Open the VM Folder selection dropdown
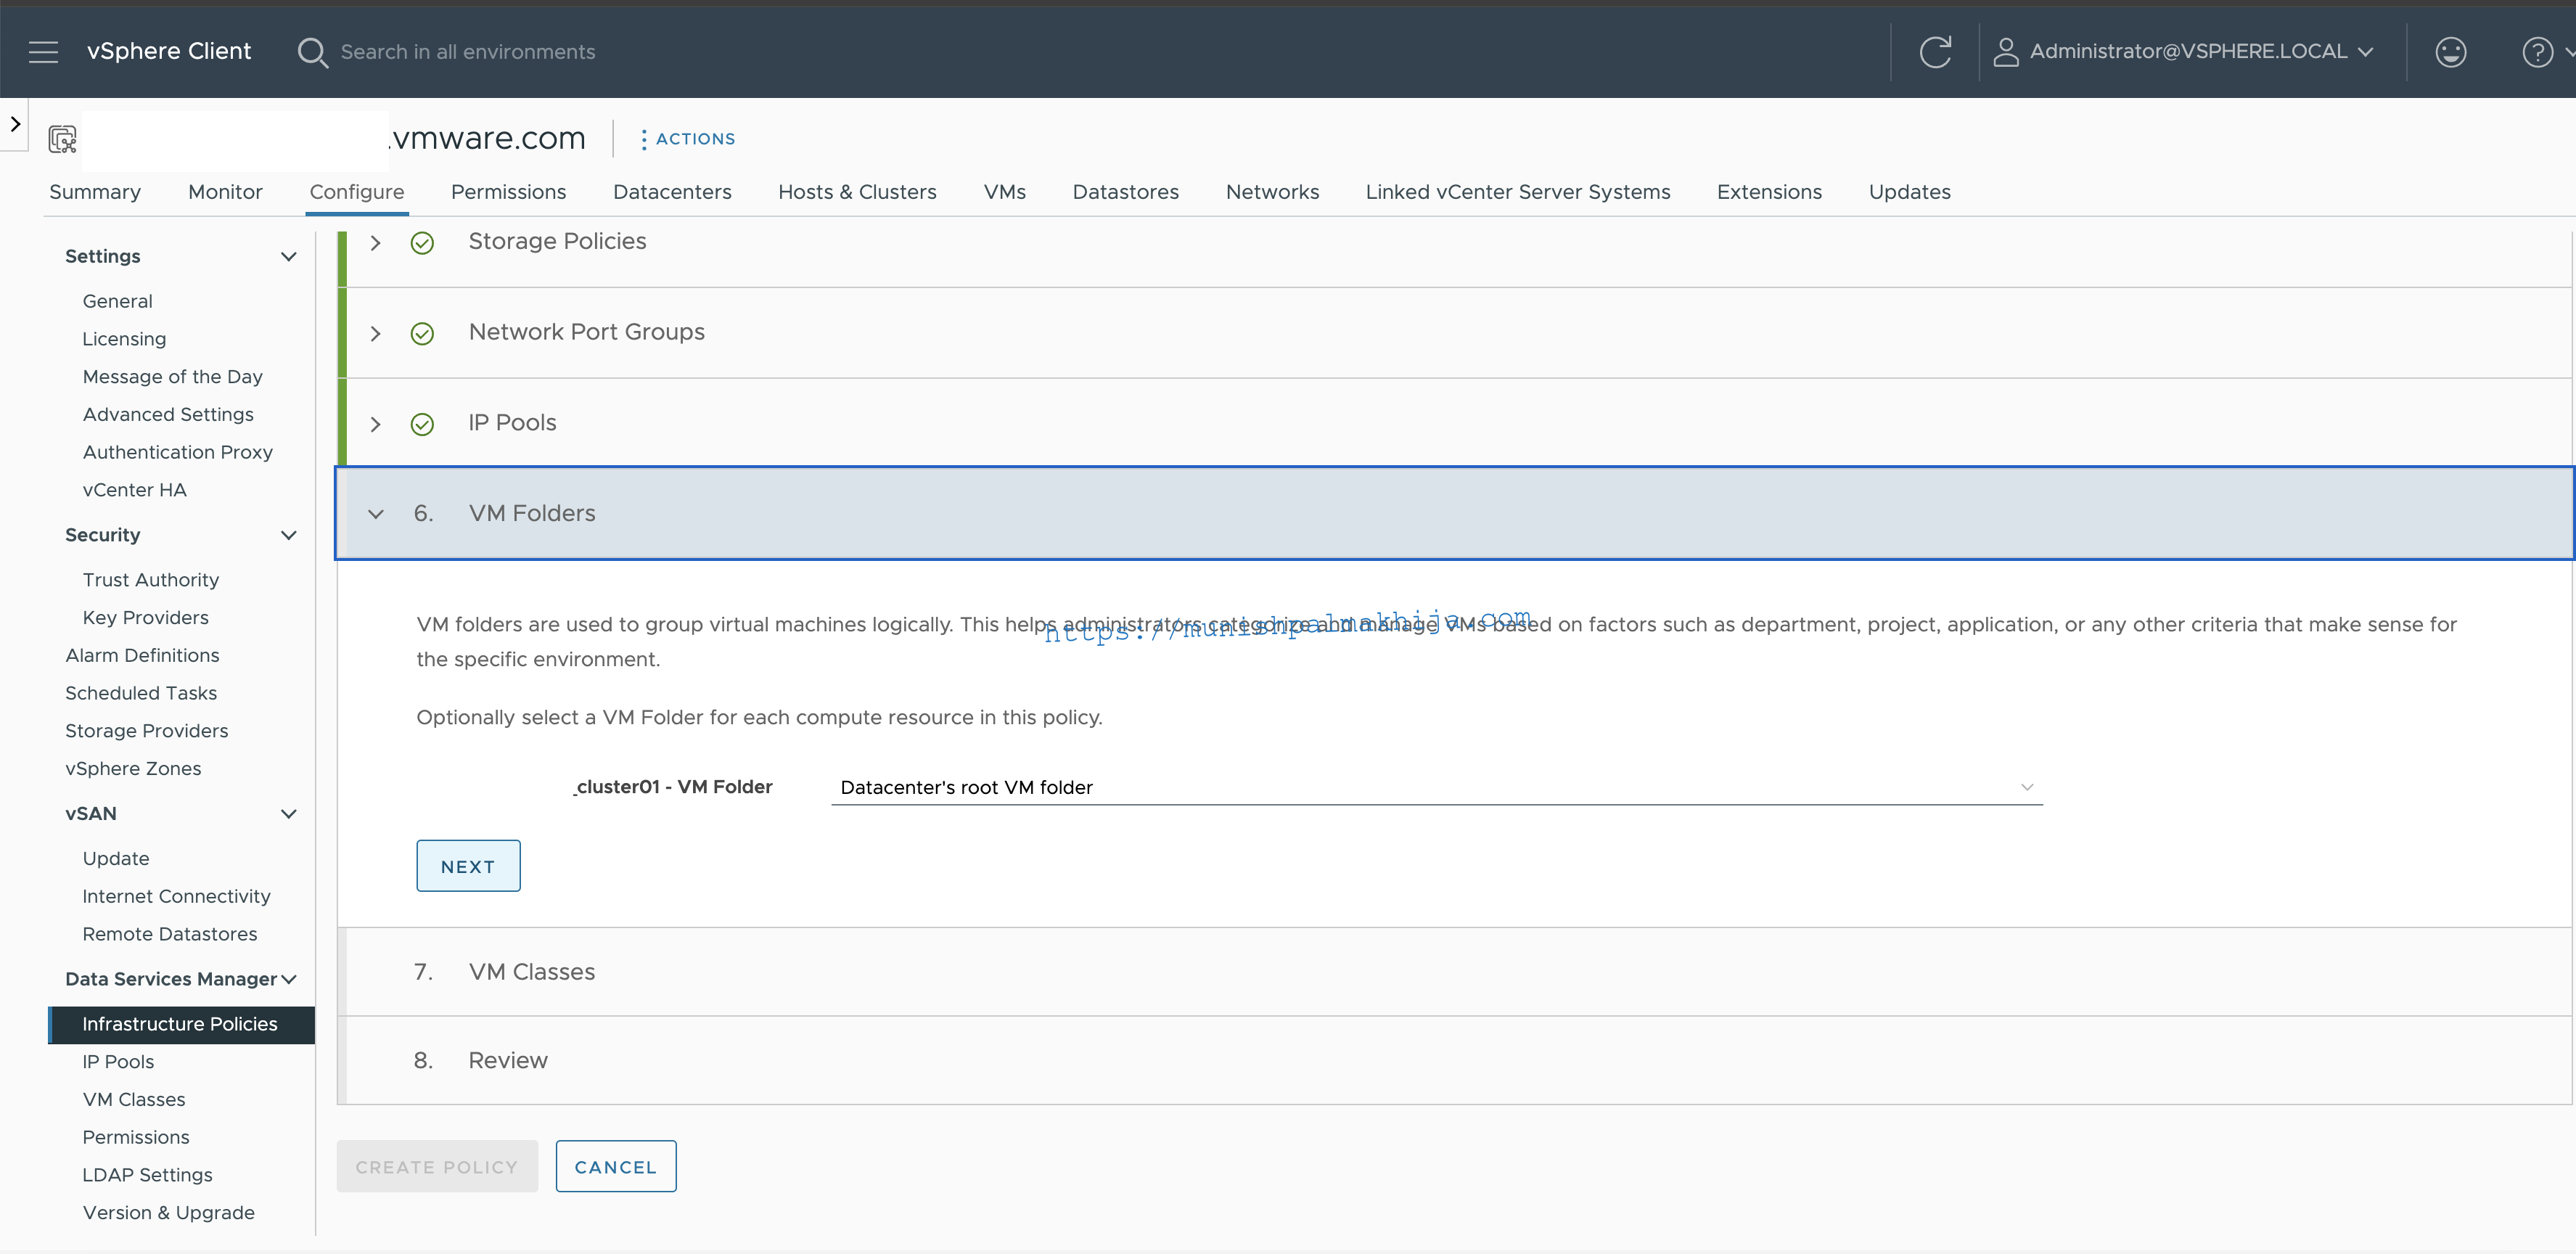Viewport: 2576px width, 1254px height. (1436, 788)
